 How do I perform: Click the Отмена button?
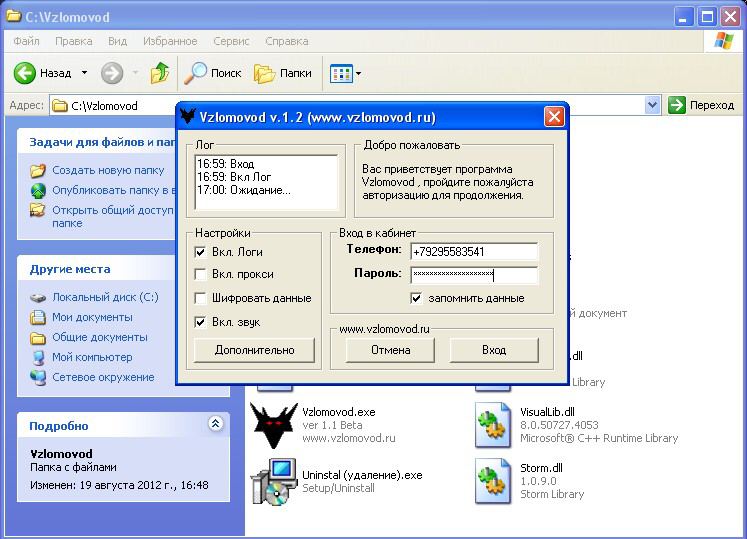pyautogui.click(x=391, y=350)
